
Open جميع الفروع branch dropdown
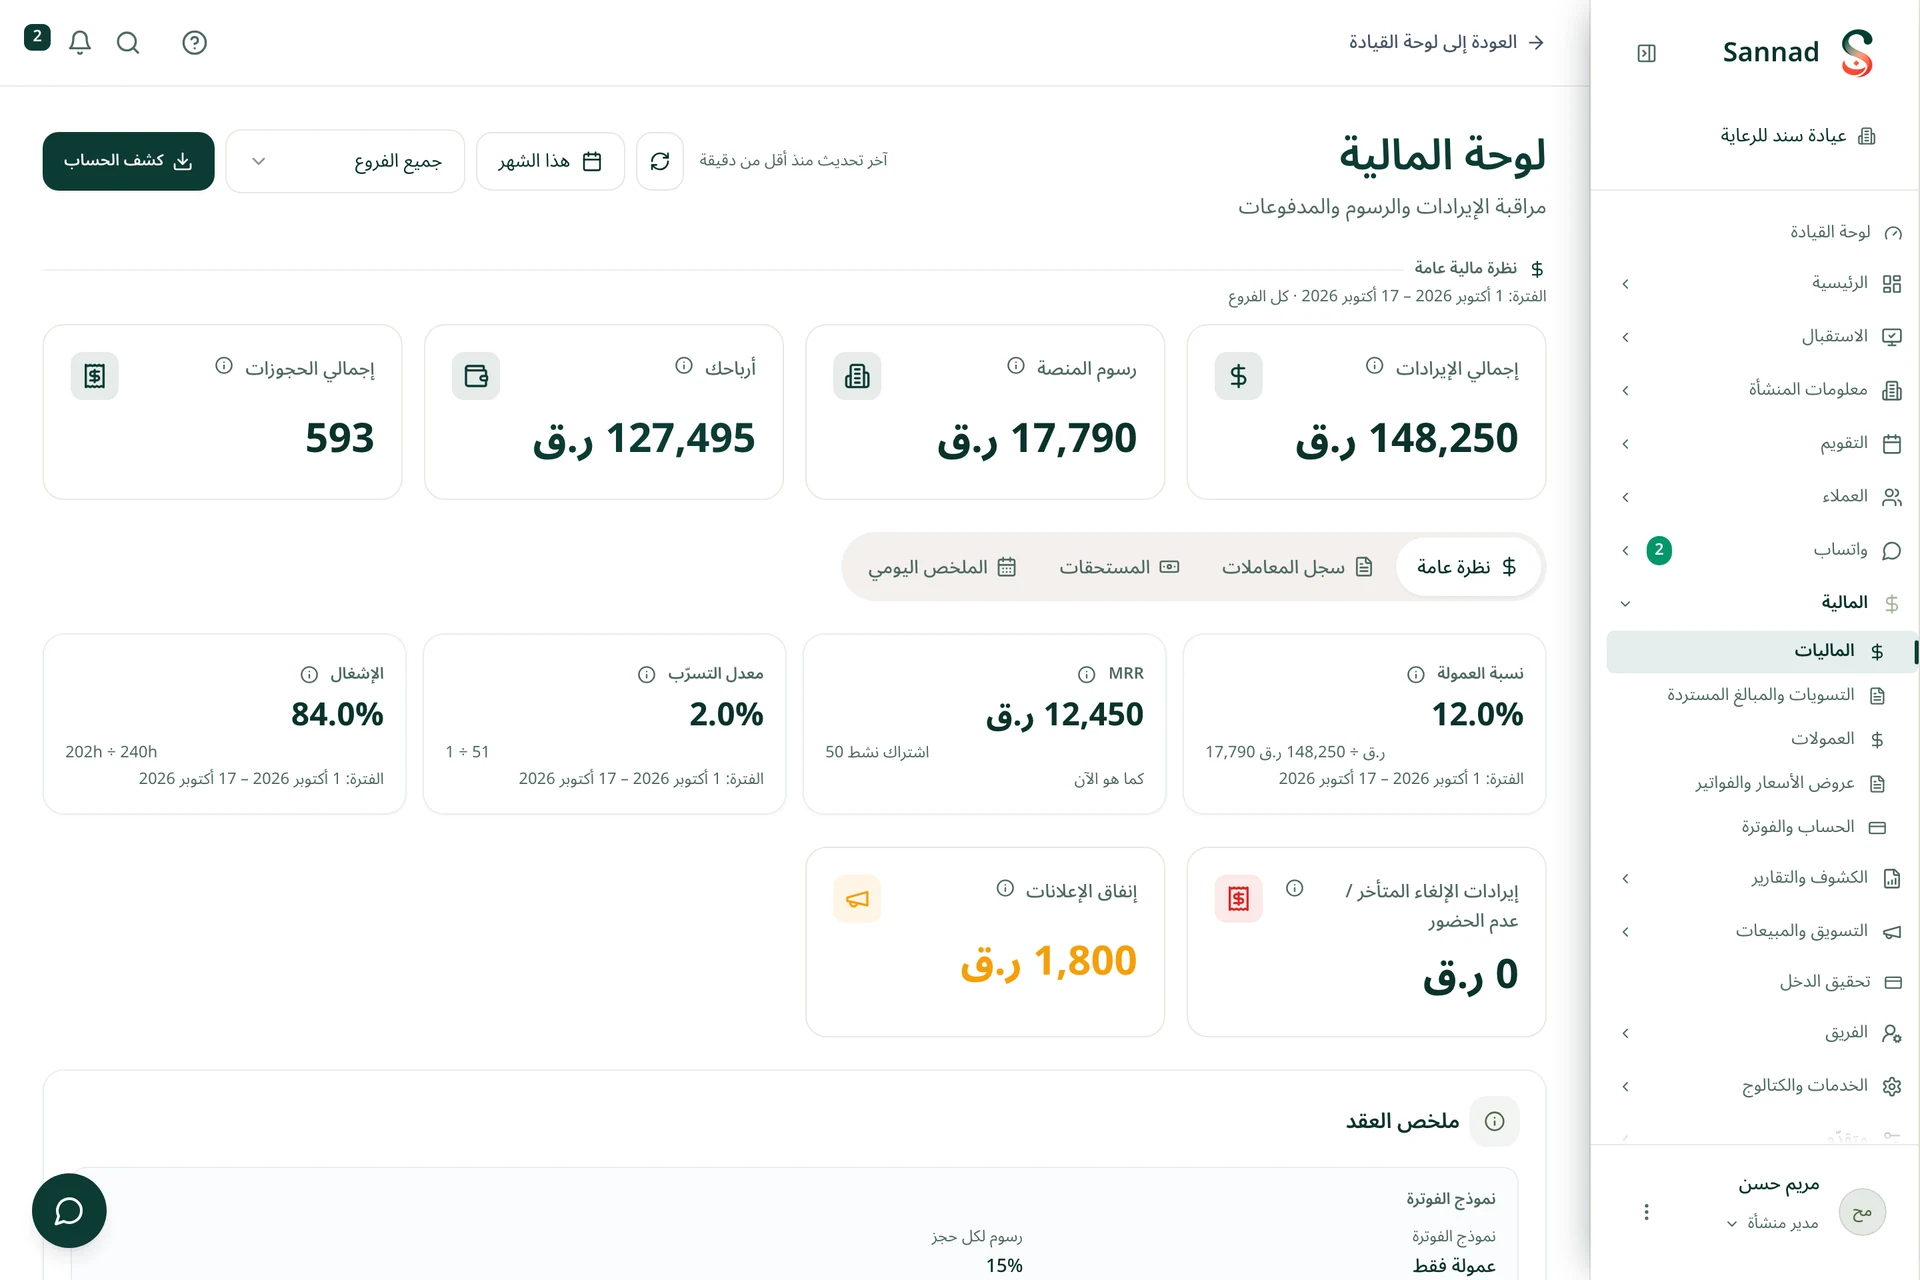pyautogui.click(x=345, y=161)
